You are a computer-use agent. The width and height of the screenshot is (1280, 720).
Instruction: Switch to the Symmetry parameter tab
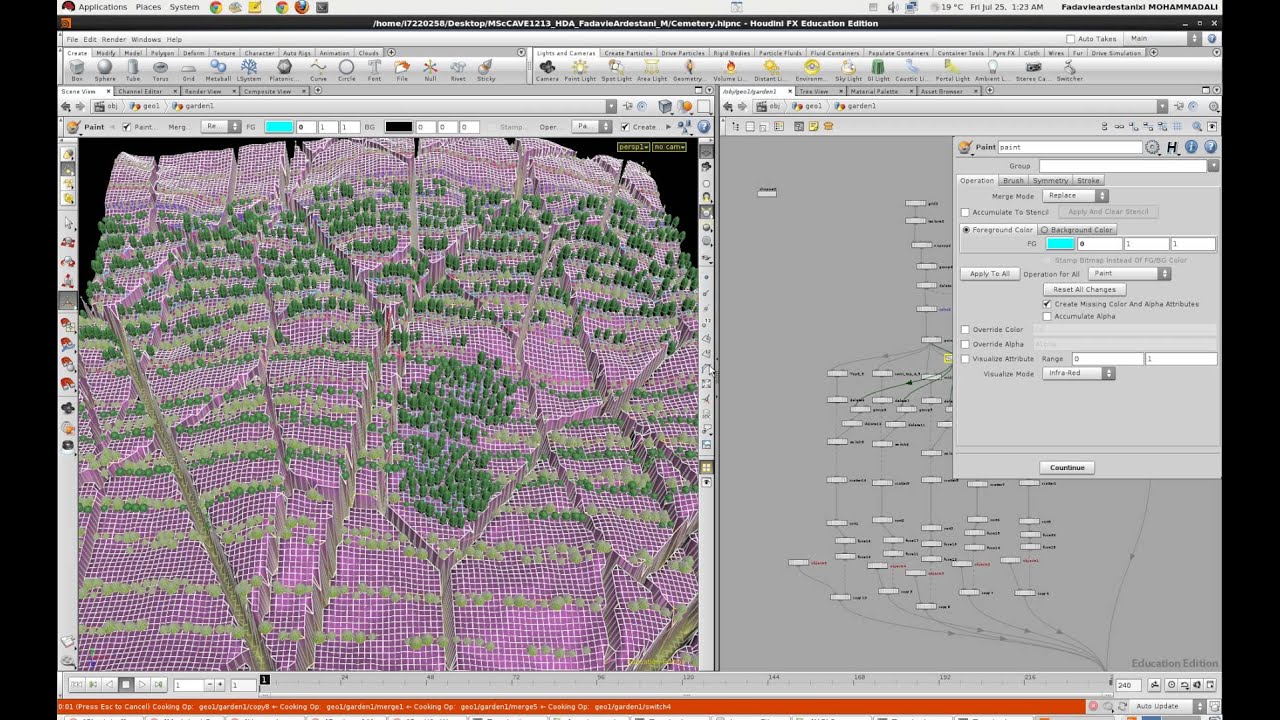coord(1050,181)
